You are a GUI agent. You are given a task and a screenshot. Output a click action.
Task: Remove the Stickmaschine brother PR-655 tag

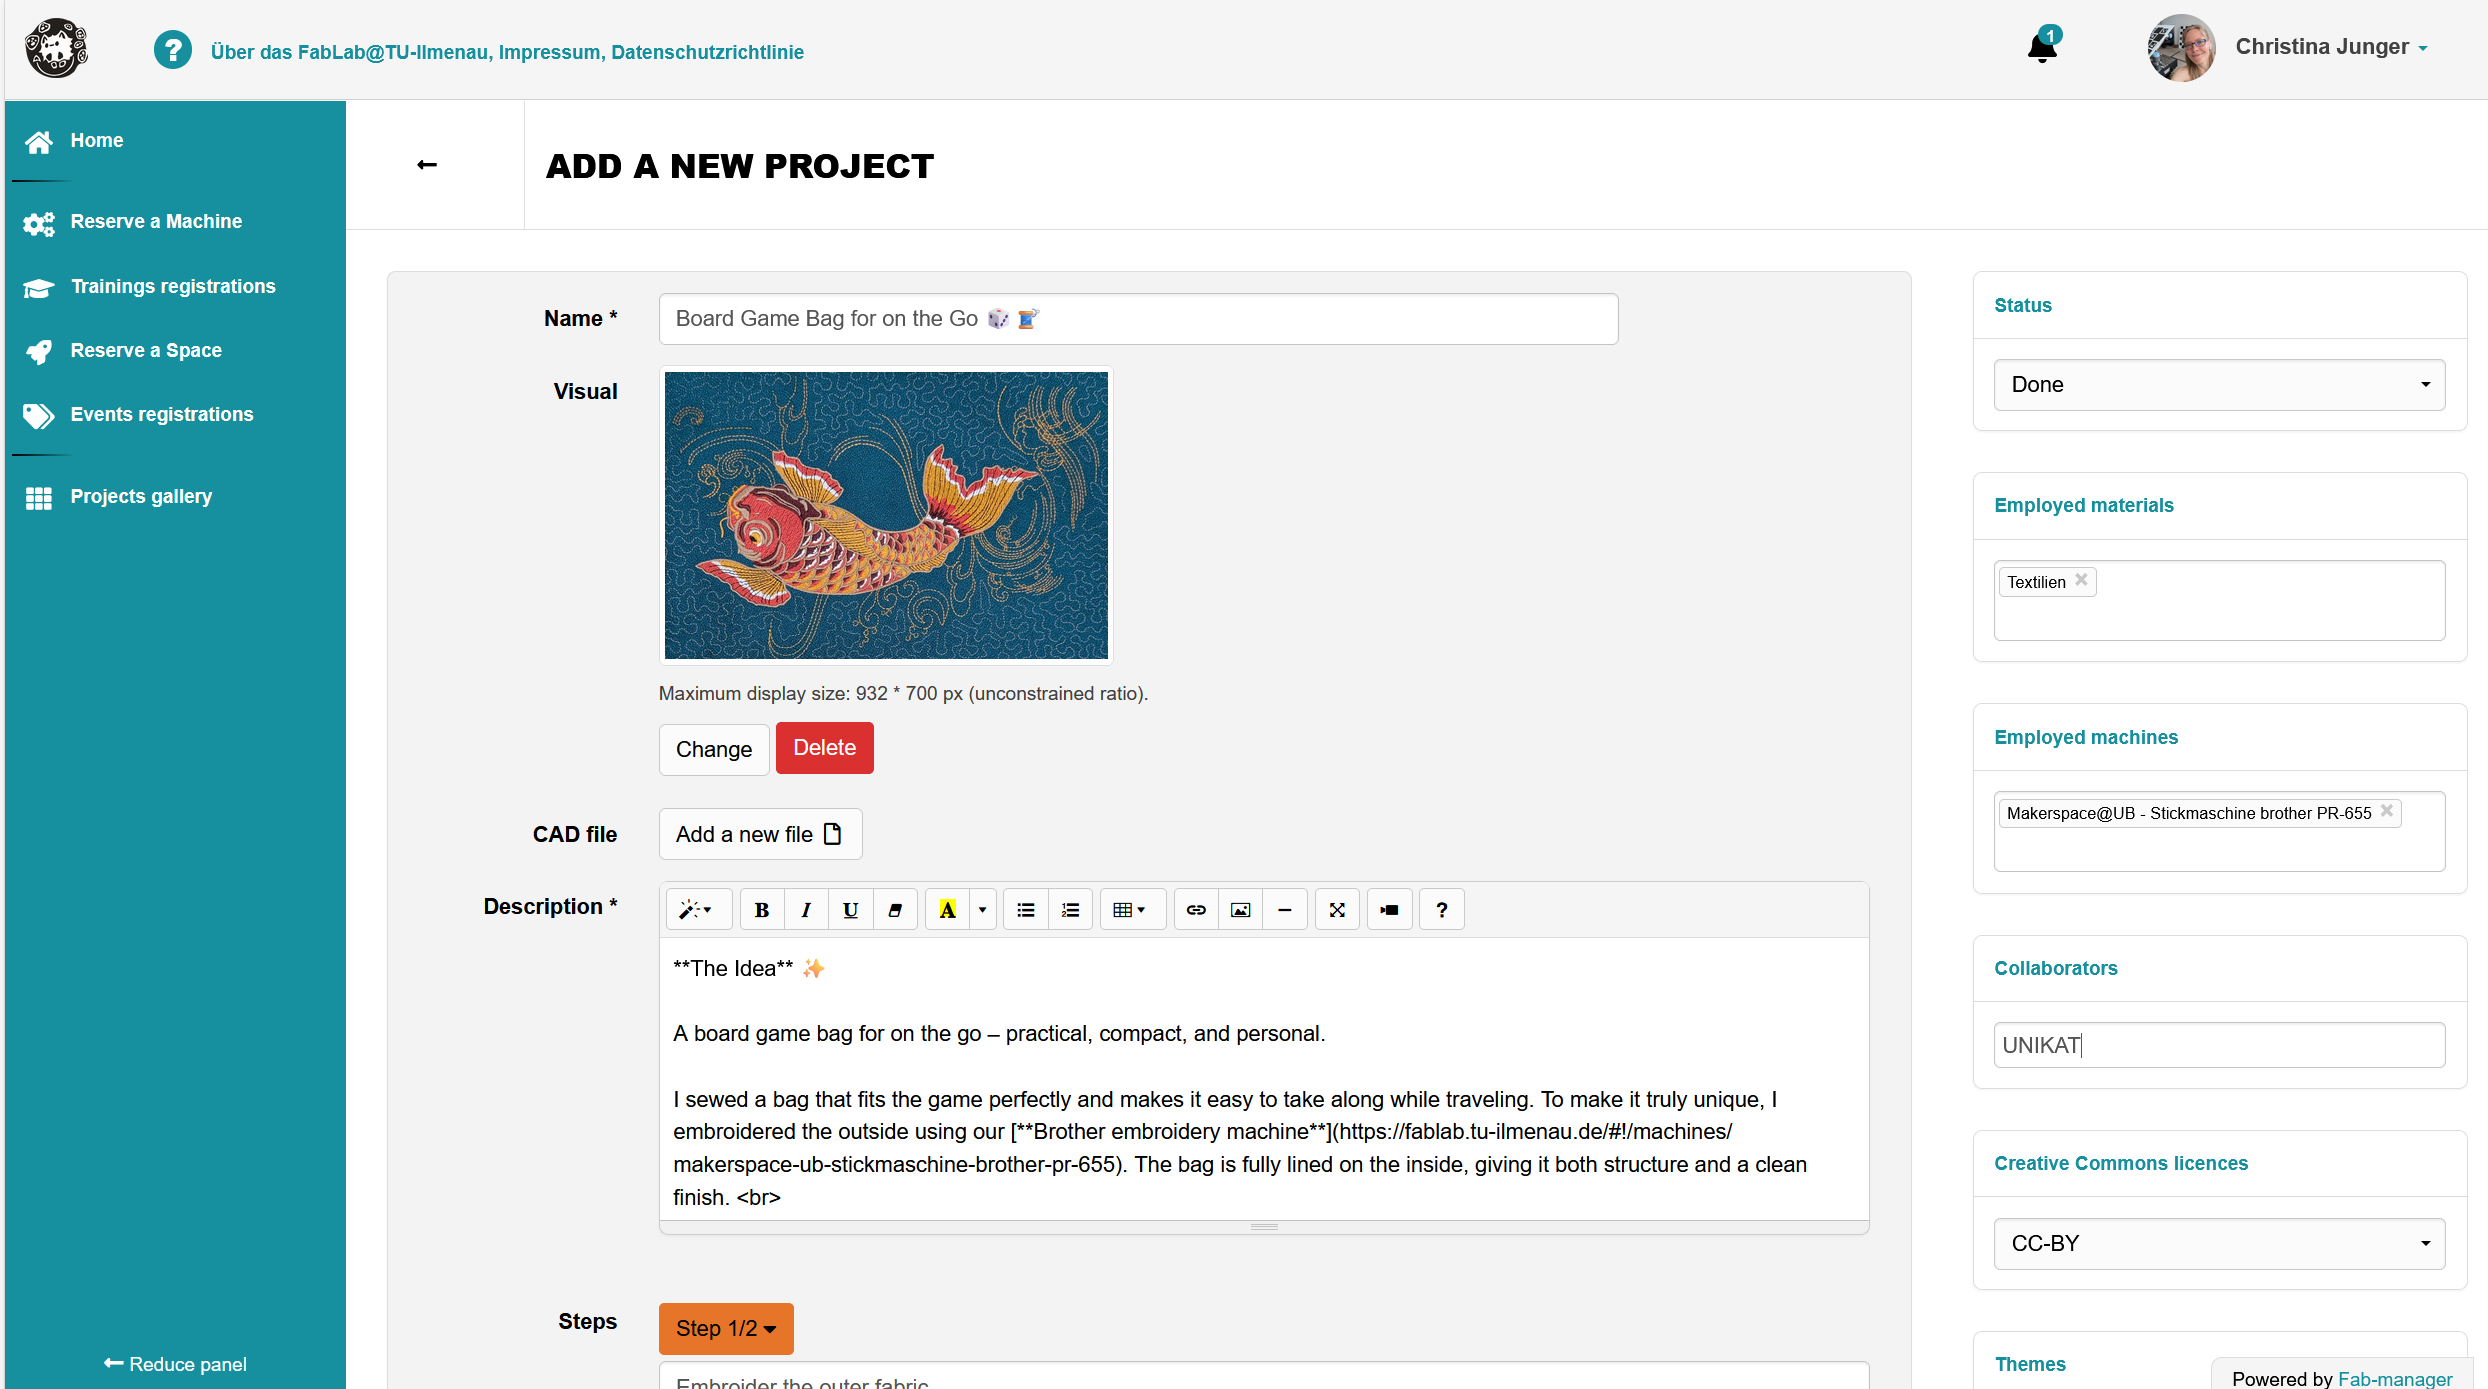click(x=2387, y=811)
